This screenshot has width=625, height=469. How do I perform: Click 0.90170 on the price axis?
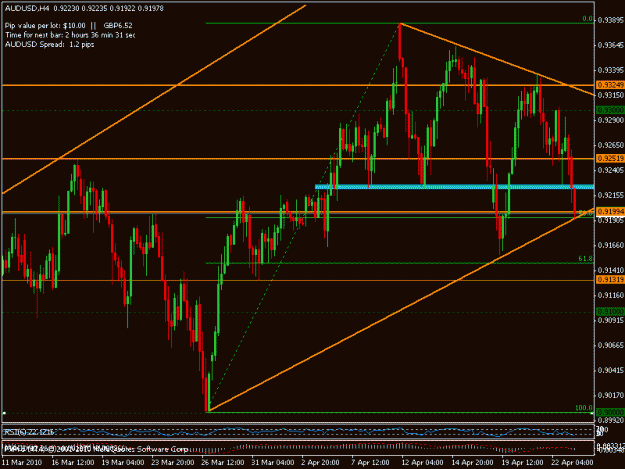point(611,395)
